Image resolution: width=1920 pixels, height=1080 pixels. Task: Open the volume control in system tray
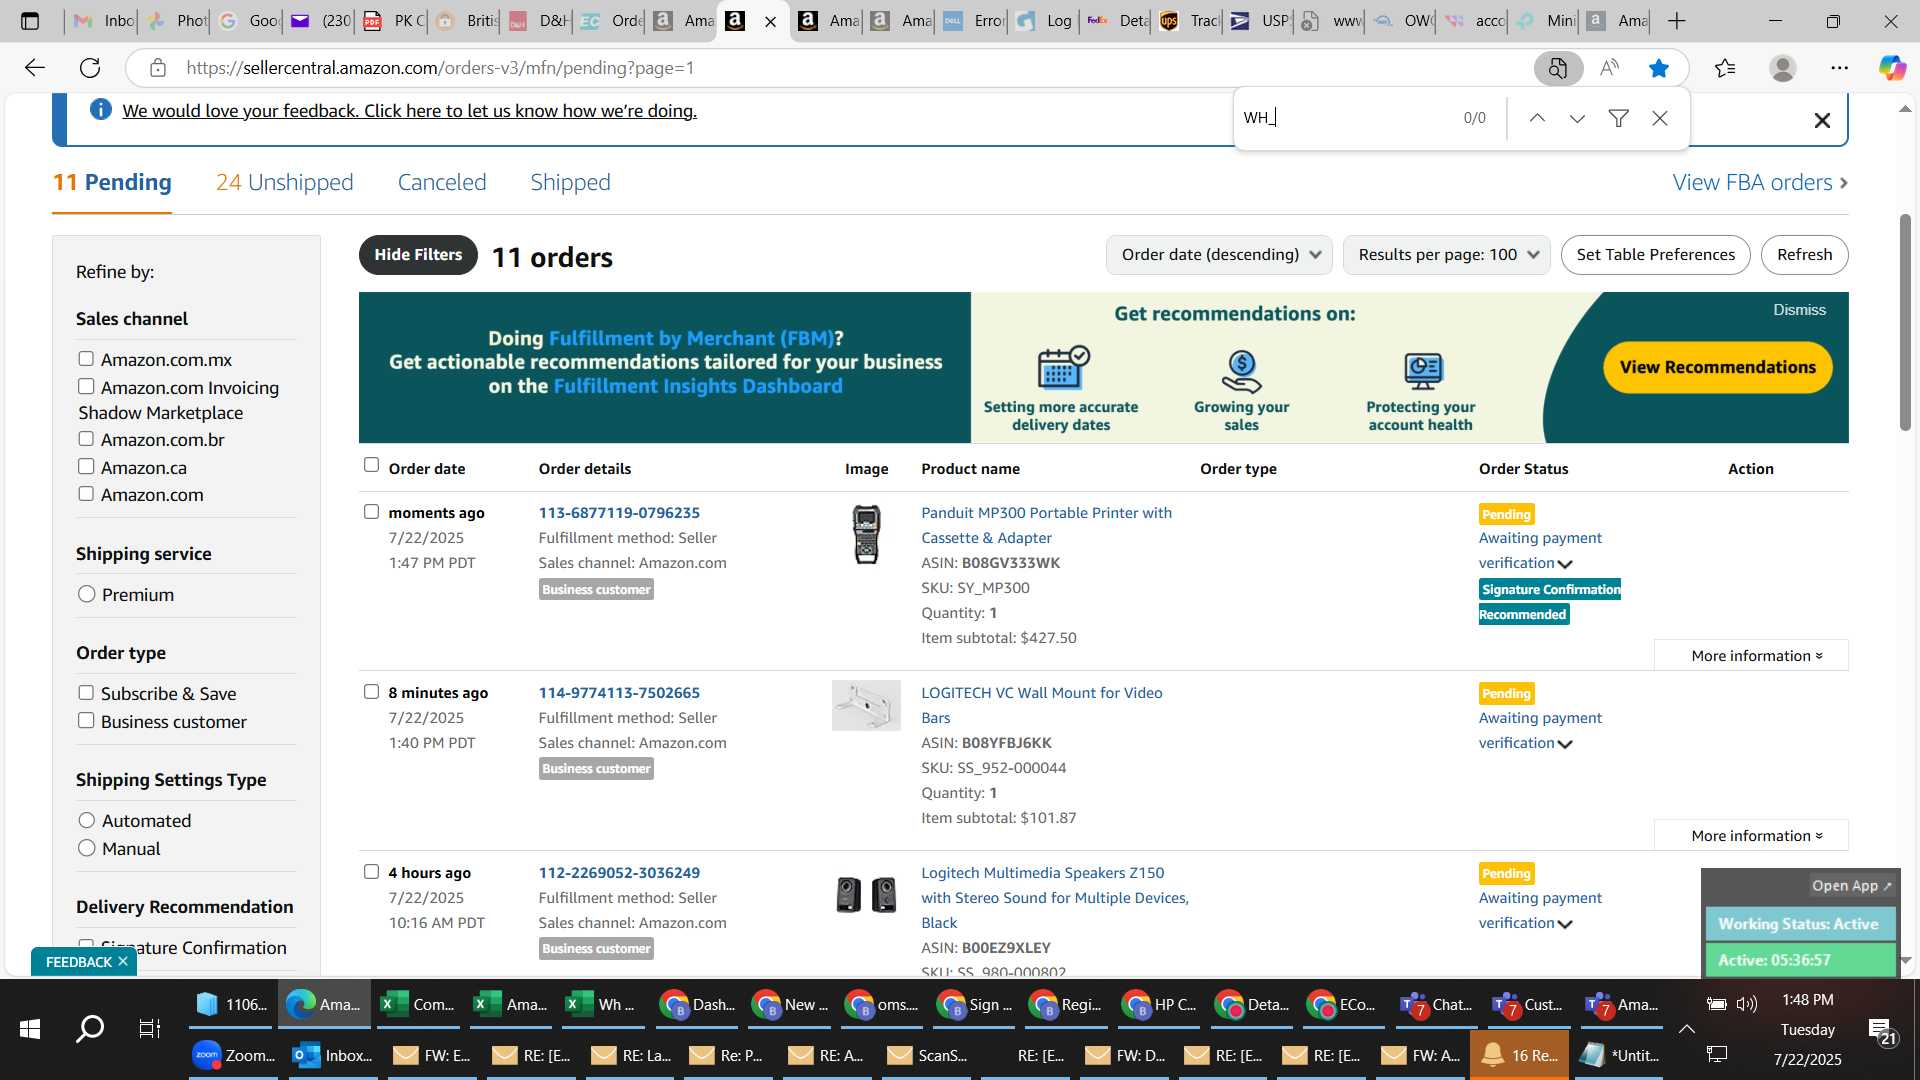1746,1003
